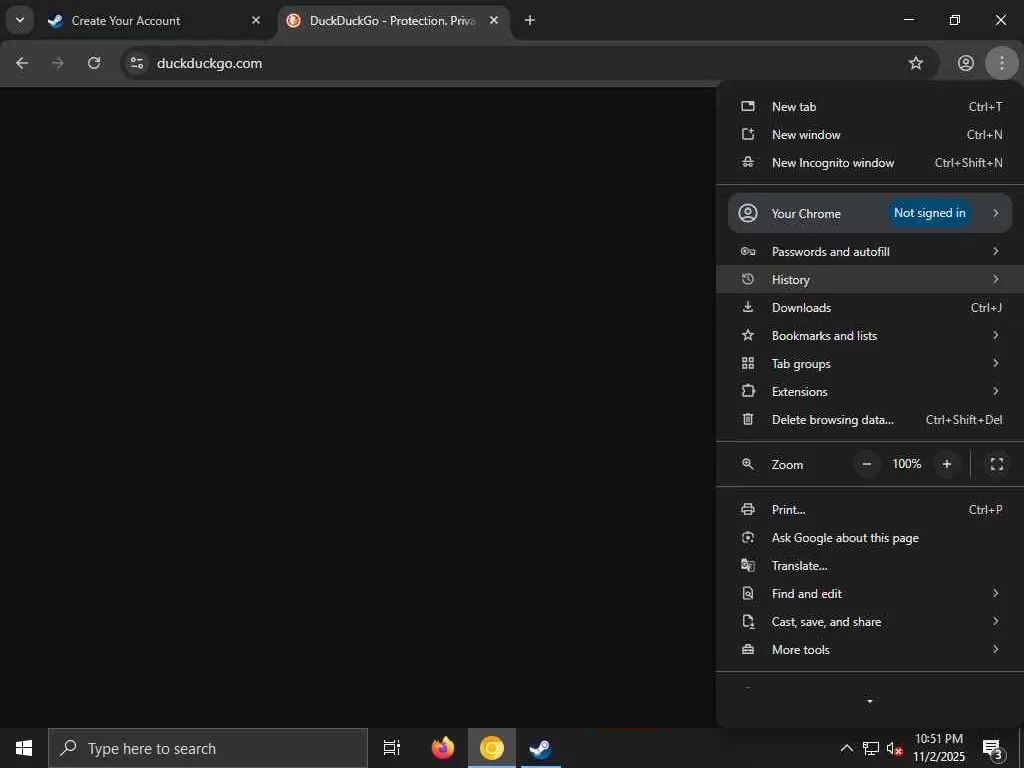The height and width of the screenshot is (768, 1024).
Task: Open the network tray icon
Action: pyautogui.click(x=871, y=748)
